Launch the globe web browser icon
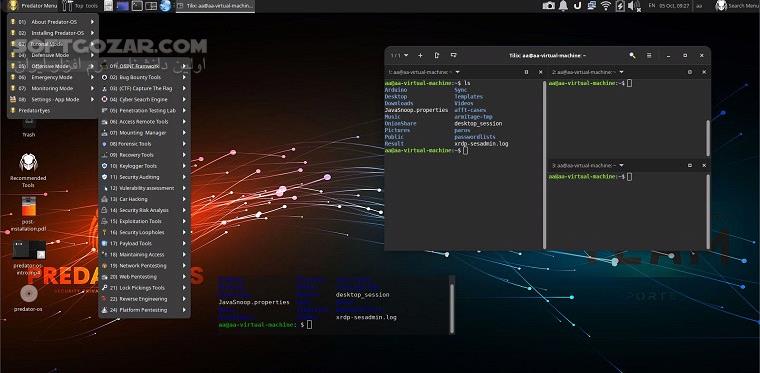760x373 pixels. [165, 6]
